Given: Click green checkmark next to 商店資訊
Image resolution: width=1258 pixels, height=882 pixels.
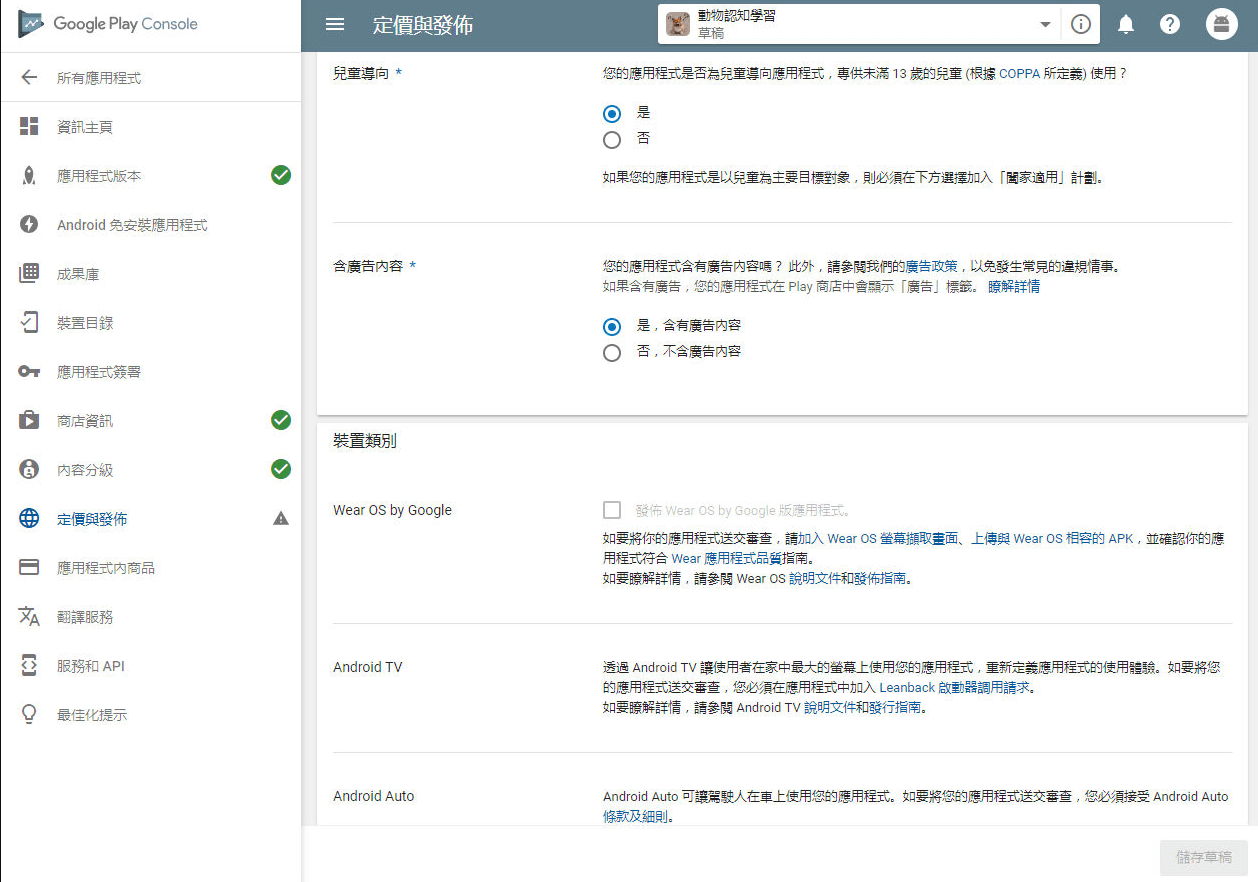Looking at the screenshot, I should (281, 421).
